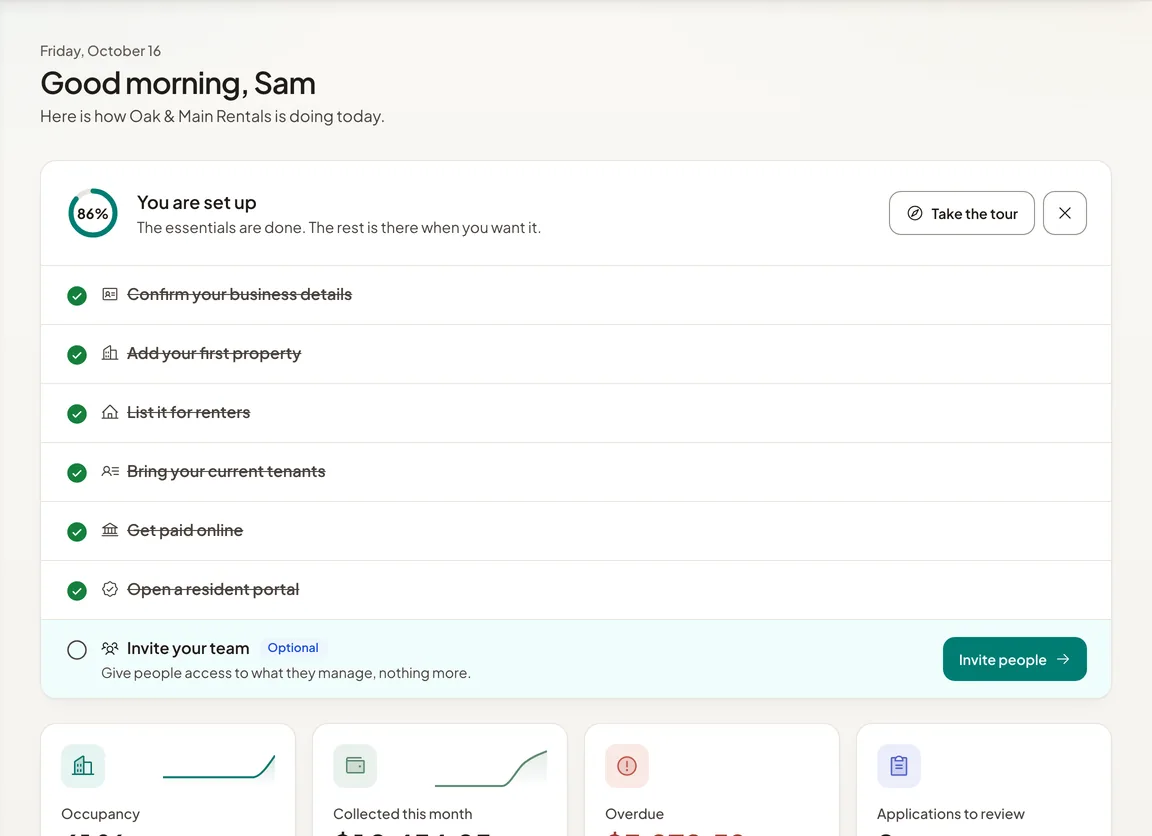Image resolution: width=1152 pixels, height=836 pixels.
Task: Click the badge icon beside Open a resident portal
Action: pyautogui.click(x=109, y=589)
